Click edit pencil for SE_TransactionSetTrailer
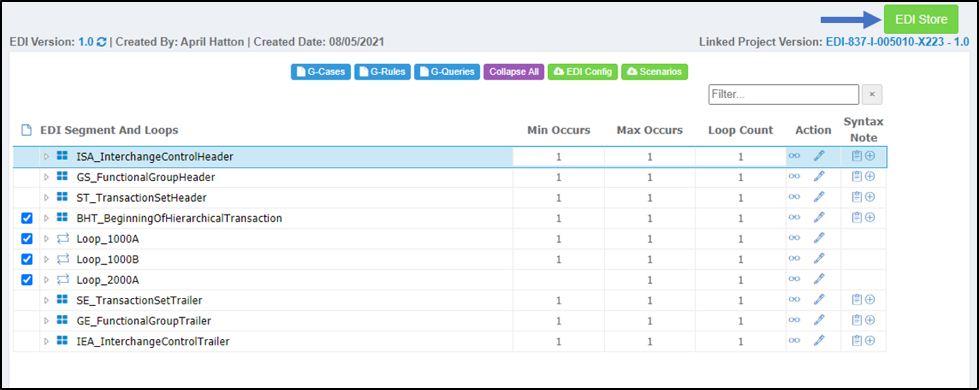Screen dimensions: 979x390 tap(819, 300)
